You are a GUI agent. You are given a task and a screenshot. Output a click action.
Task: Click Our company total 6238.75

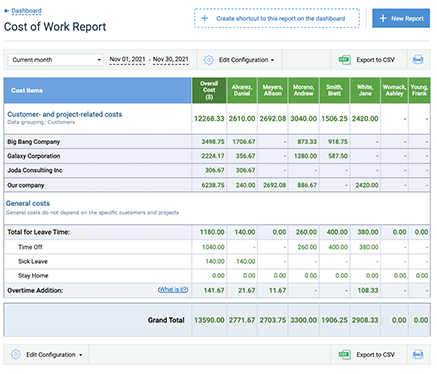[213, 185]
